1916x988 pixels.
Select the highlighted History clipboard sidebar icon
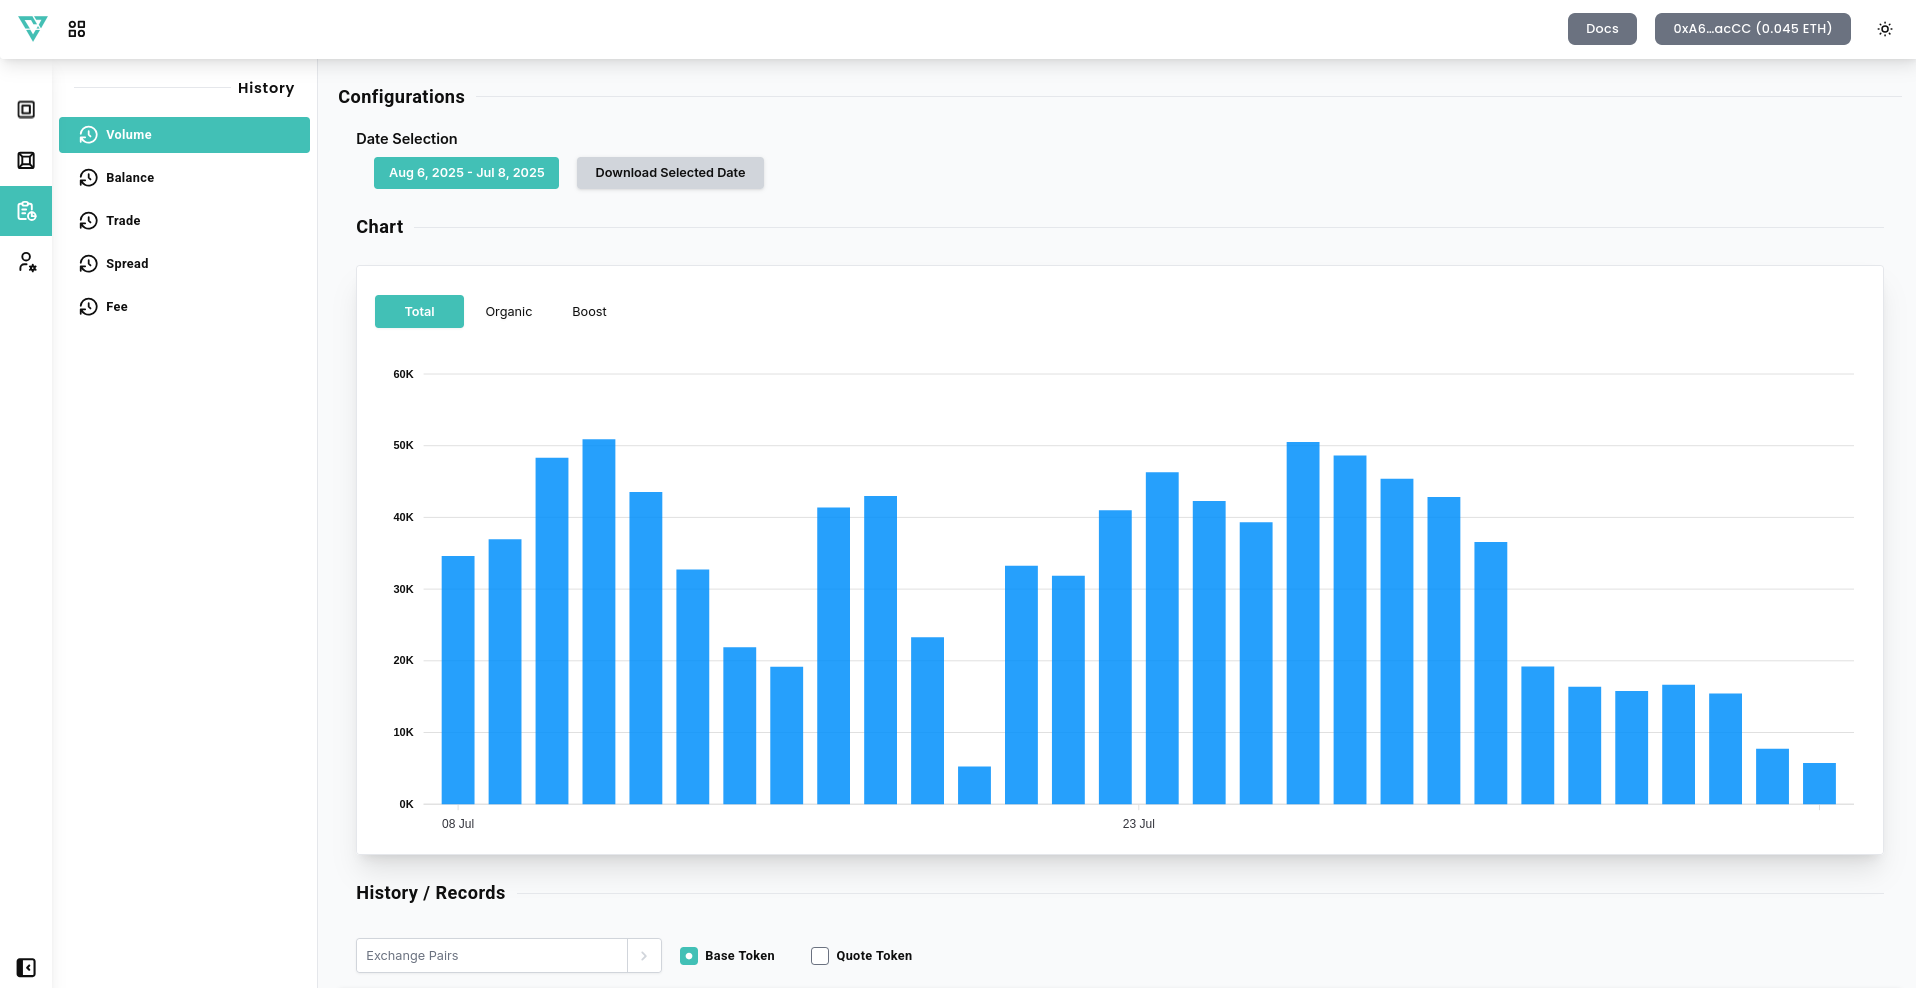point(27,211)
